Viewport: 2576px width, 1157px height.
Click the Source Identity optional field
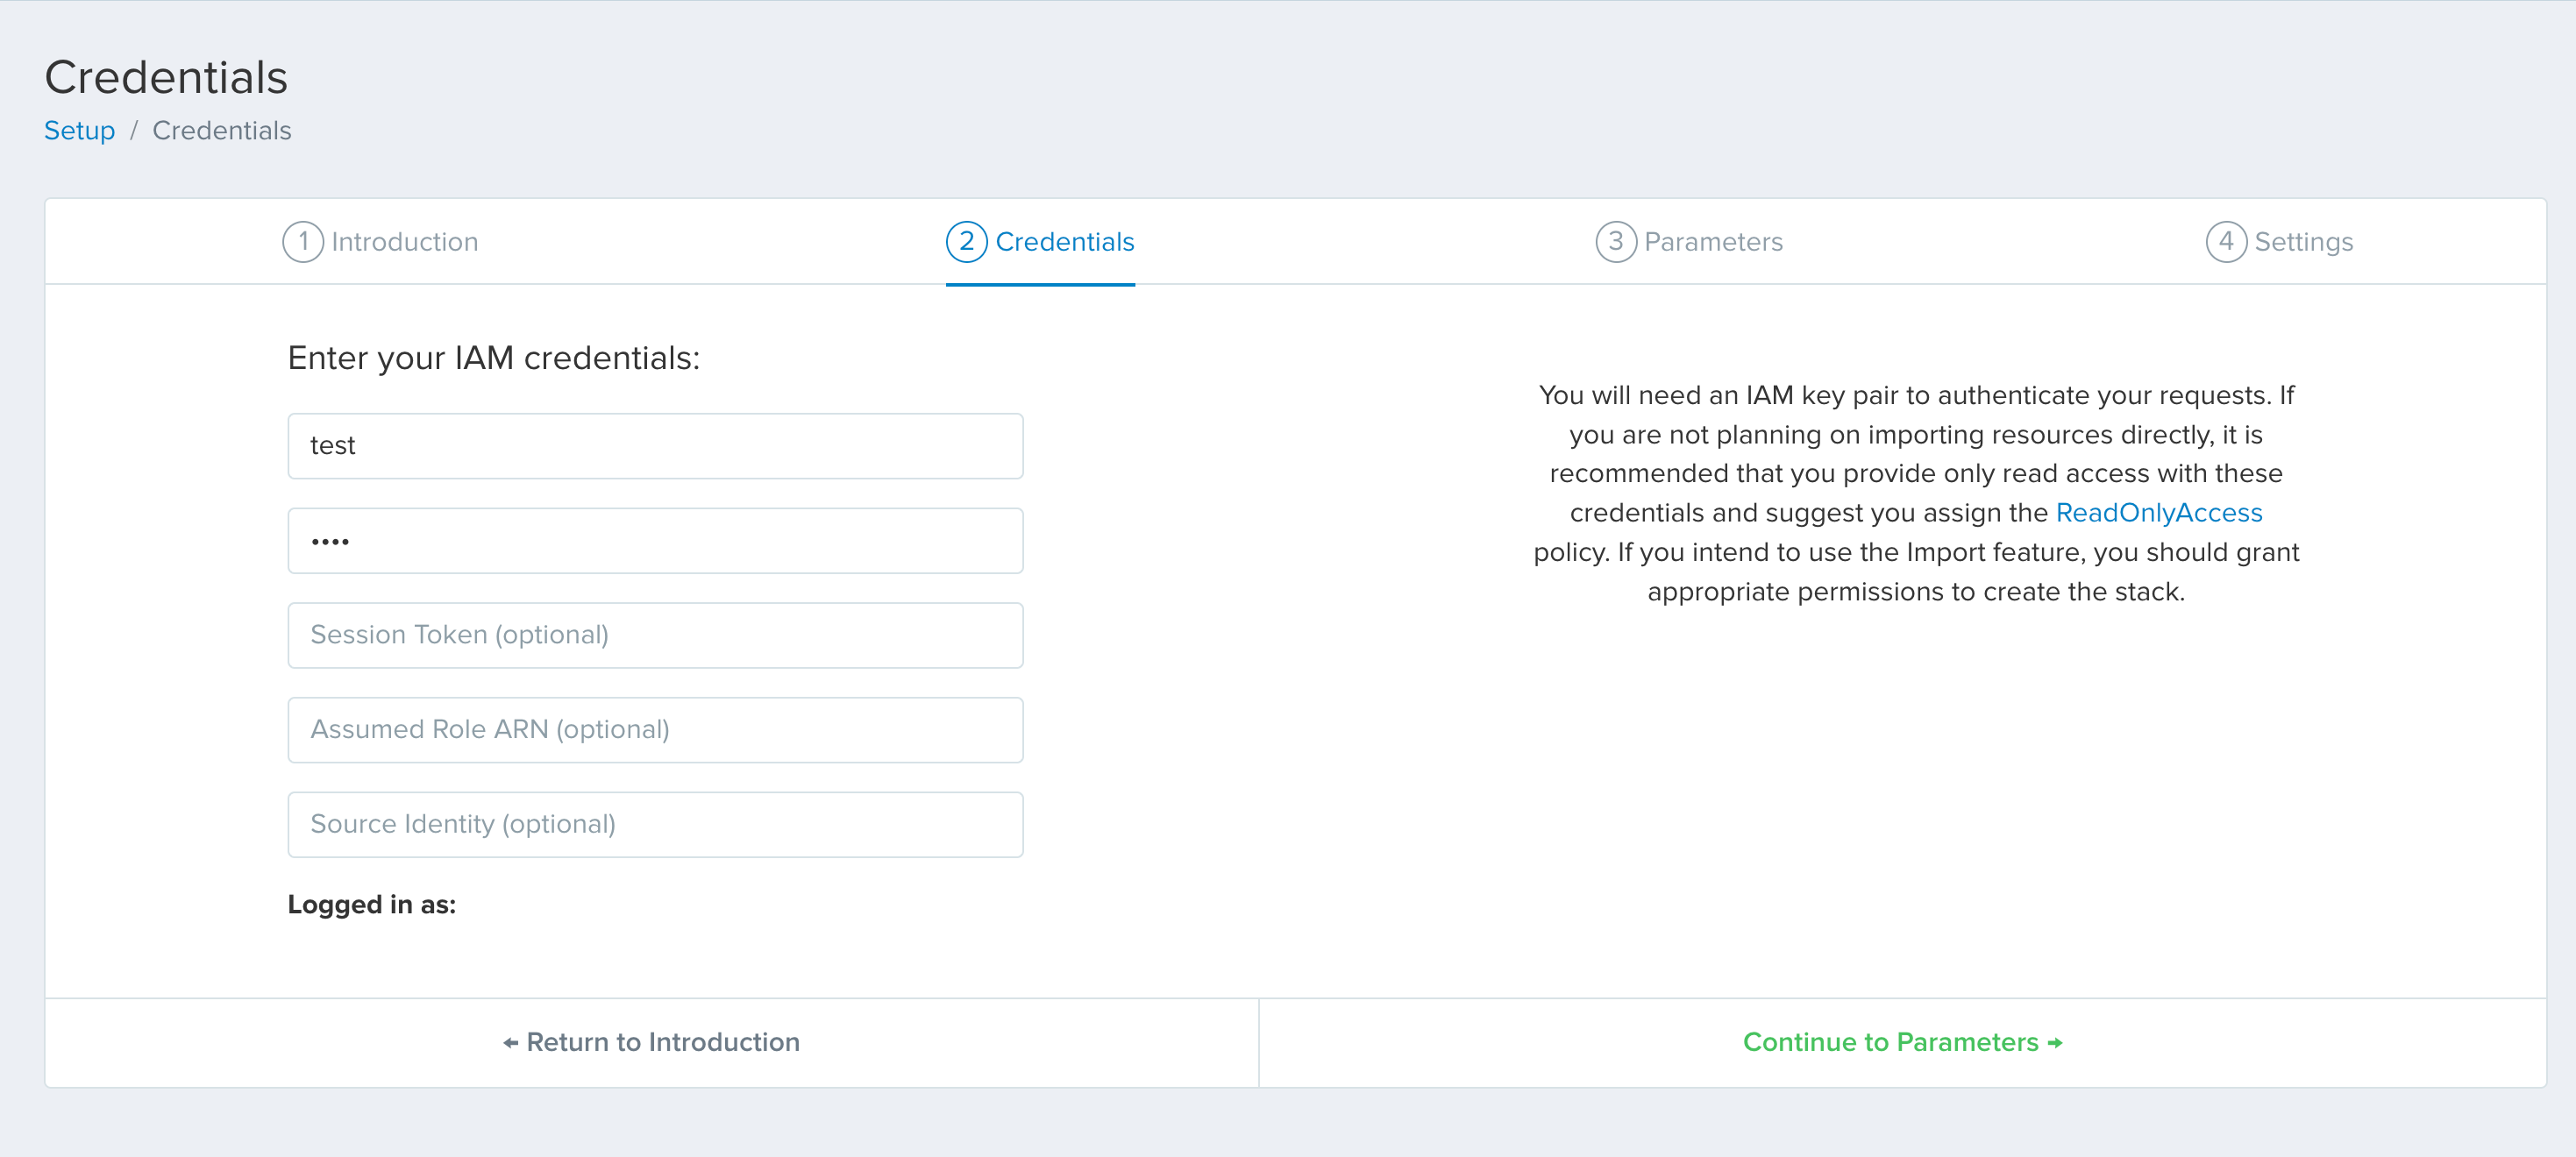click(655, 823)
